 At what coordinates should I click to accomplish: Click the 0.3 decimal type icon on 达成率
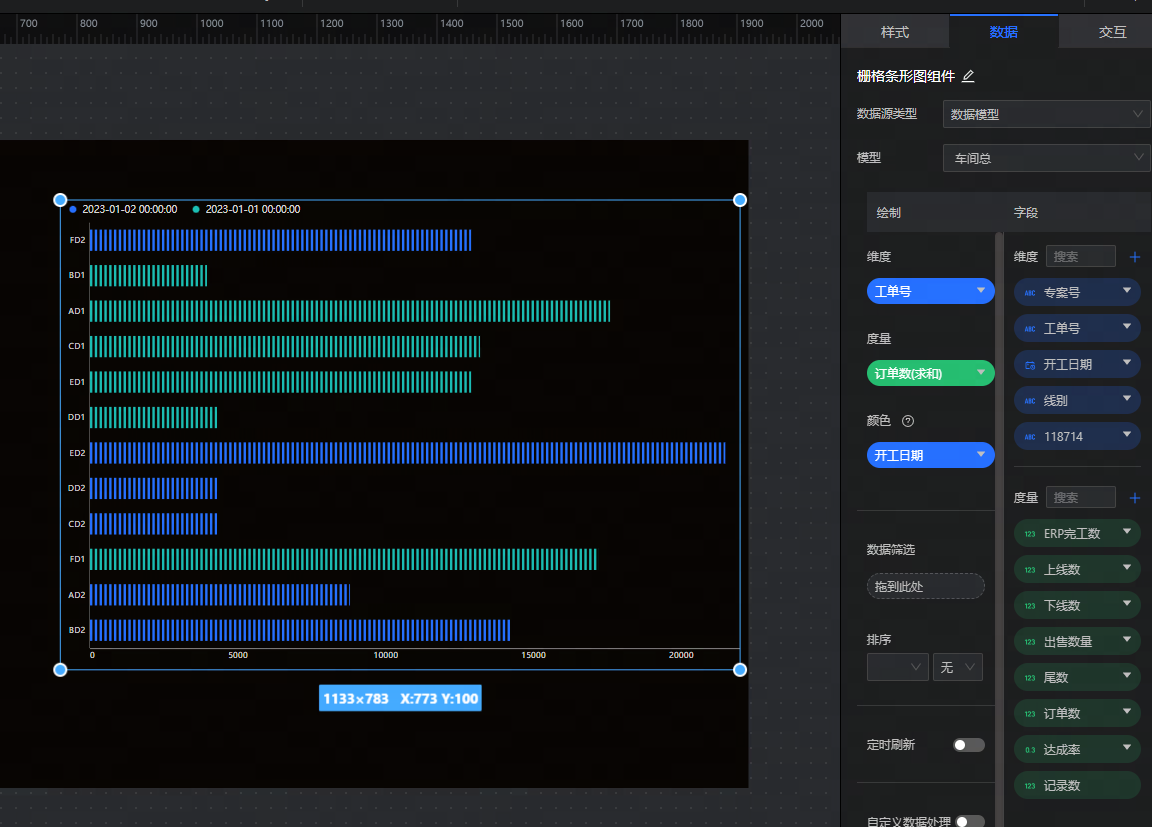[x=1030, y=750]
